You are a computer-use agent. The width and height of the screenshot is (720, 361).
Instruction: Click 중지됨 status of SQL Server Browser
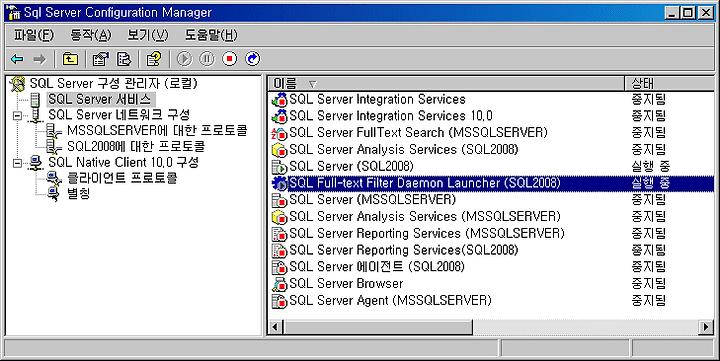[648, 283]
